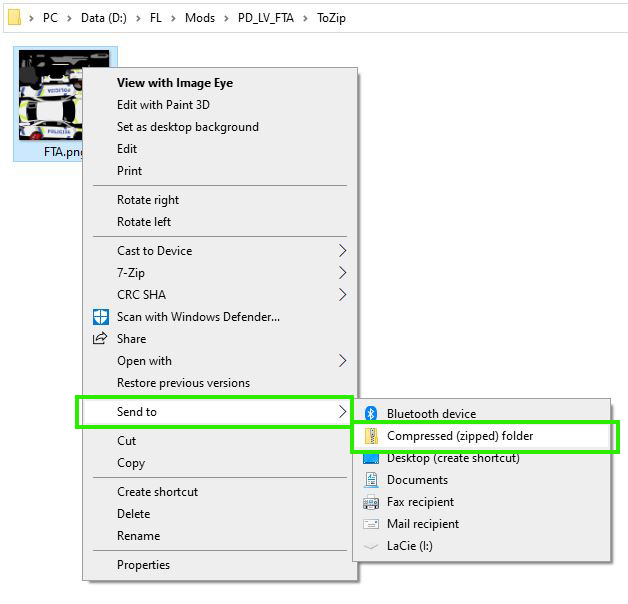The image size is (628, 604).
Task: Open Properties from context menu
Action: coord(143,565)
